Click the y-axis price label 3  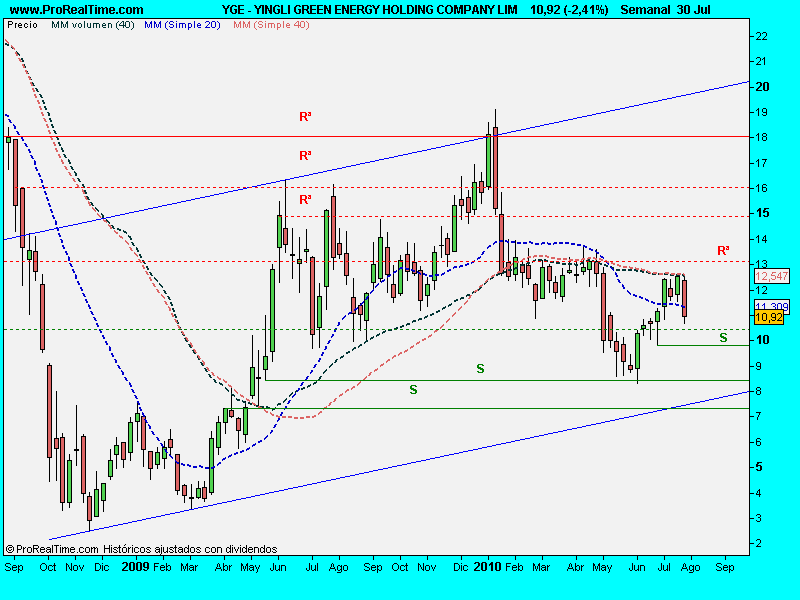click(x=758, y=518)
